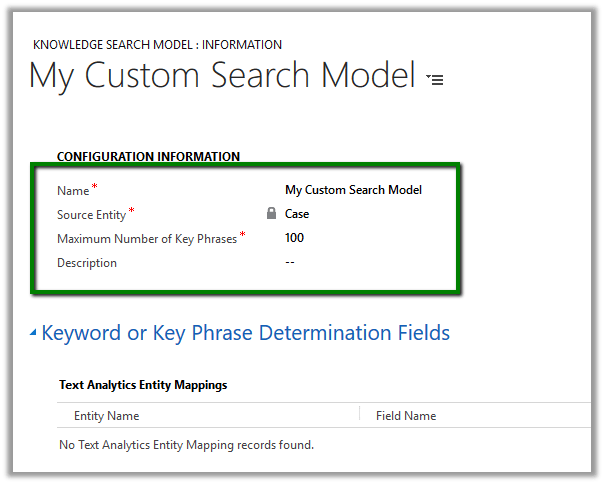Select the Name field value

pyautogui.click(x=353, y=190)
